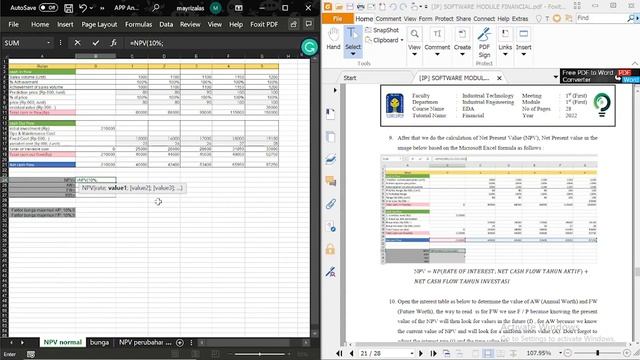Click the green Grammarly icon

tap(309, 47)
